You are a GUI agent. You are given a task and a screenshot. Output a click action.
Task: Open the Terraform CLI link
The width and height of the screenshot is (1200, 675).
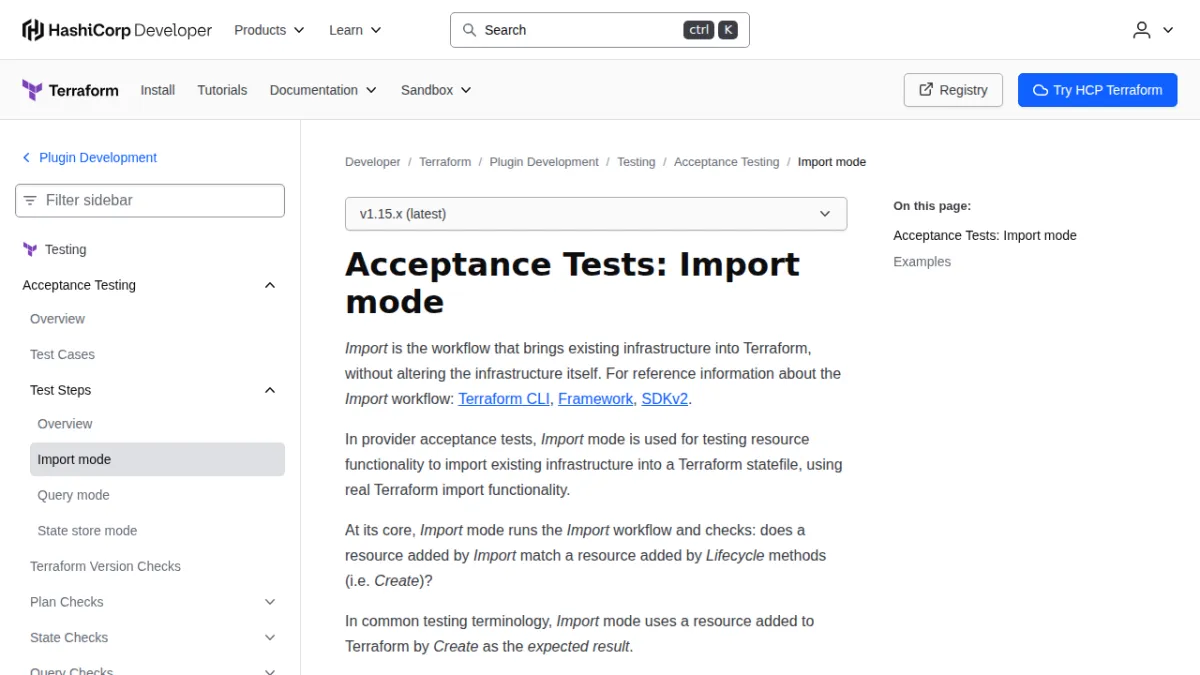(x=504, y=399)
